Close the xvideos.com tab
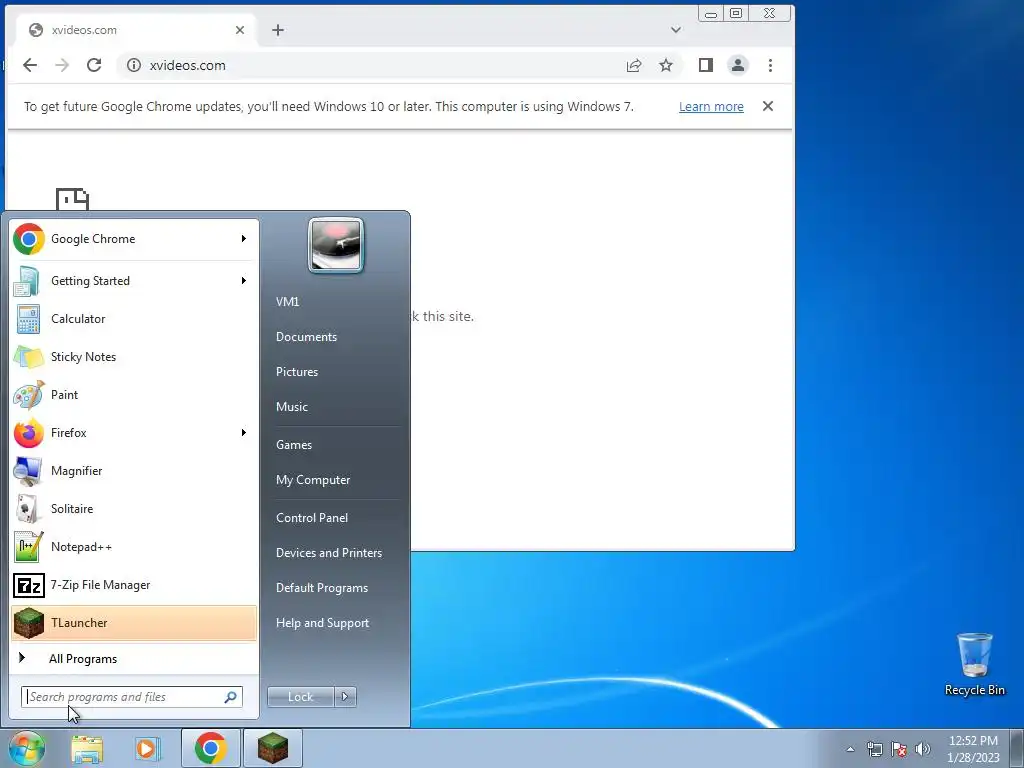 240,30
